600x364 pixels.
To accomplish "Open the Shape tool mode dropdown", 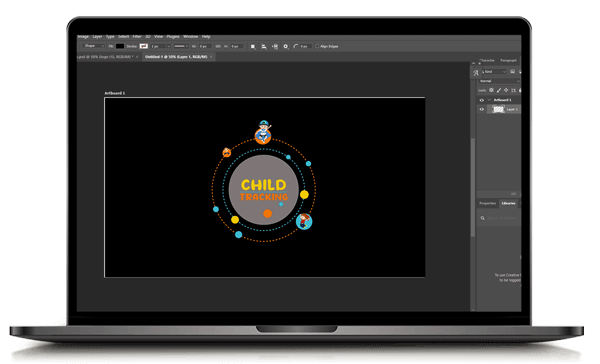I will pyautogui.click(x=93, y=46).
